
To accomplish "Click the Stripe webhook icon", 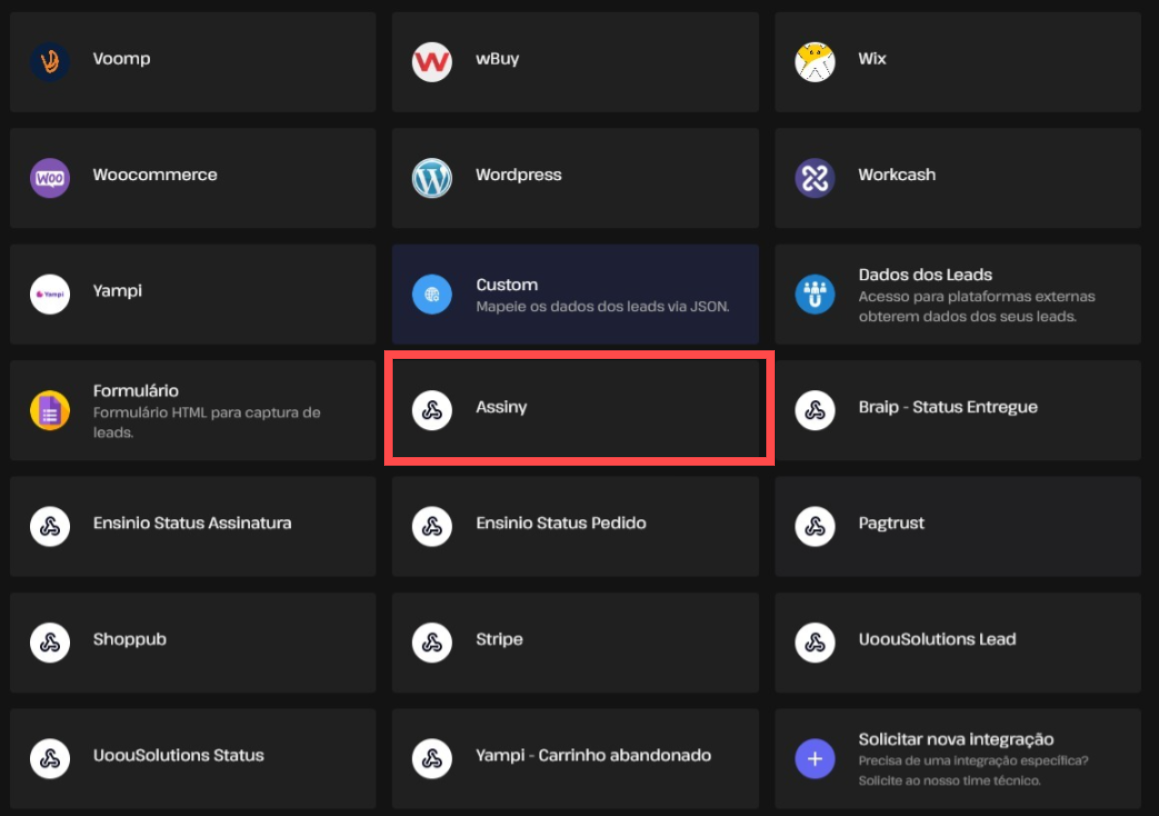I will (432, 642).
